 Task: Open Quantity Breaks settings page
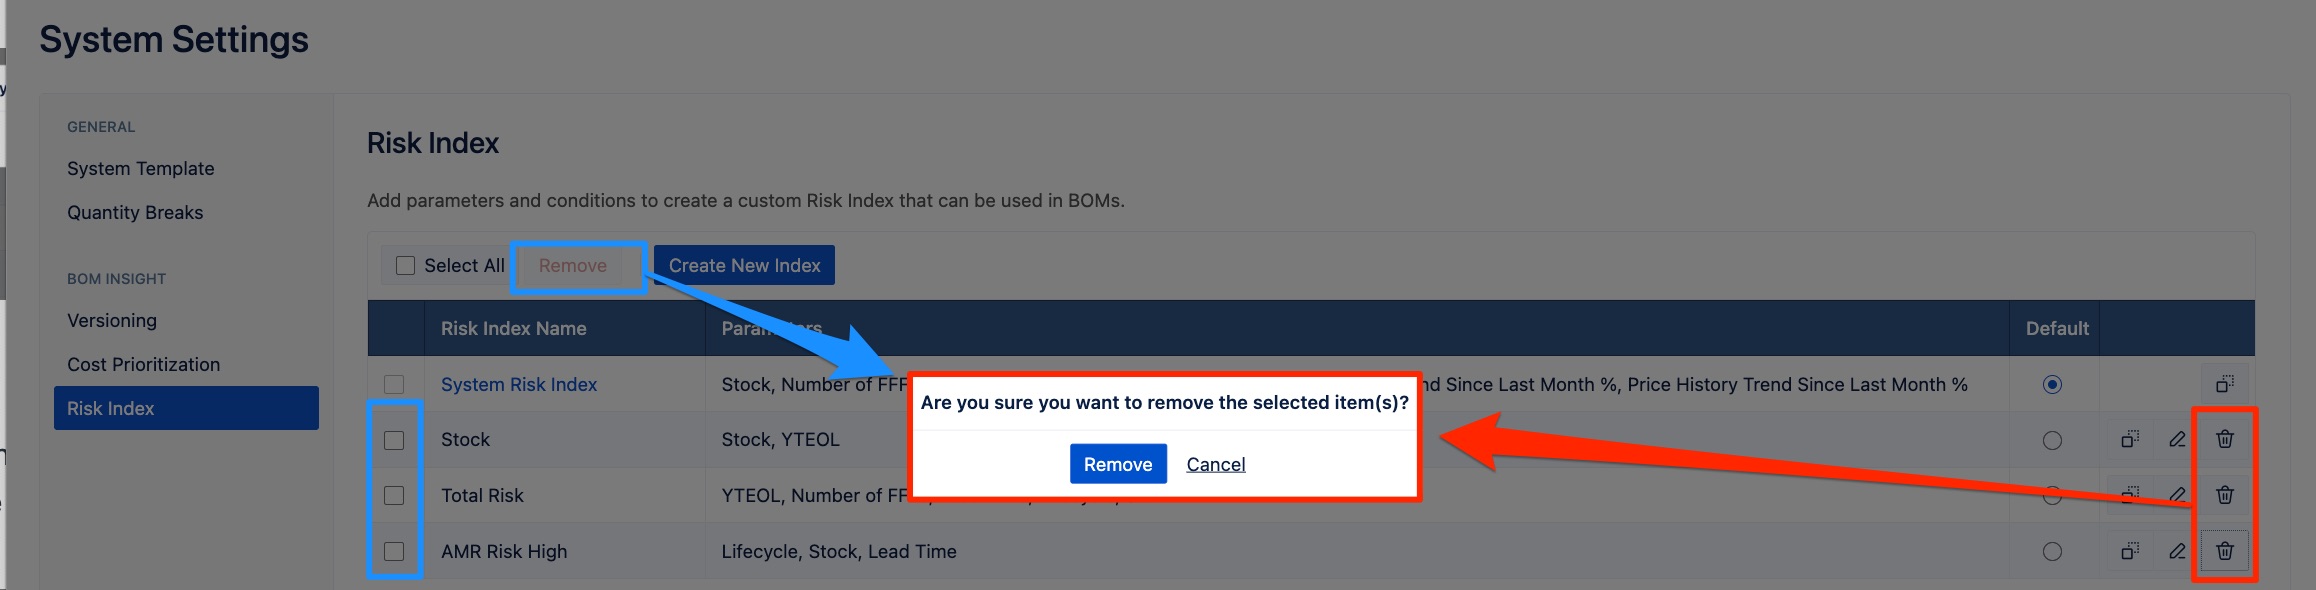point(135,212)
